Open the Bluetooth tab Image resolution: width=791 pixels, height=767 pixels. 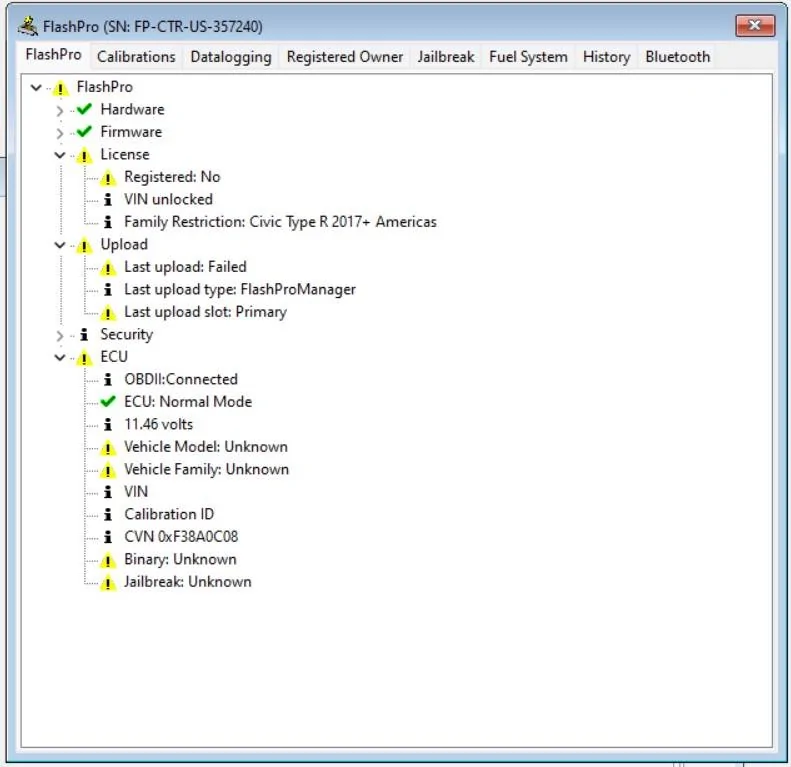pos(677,57)
